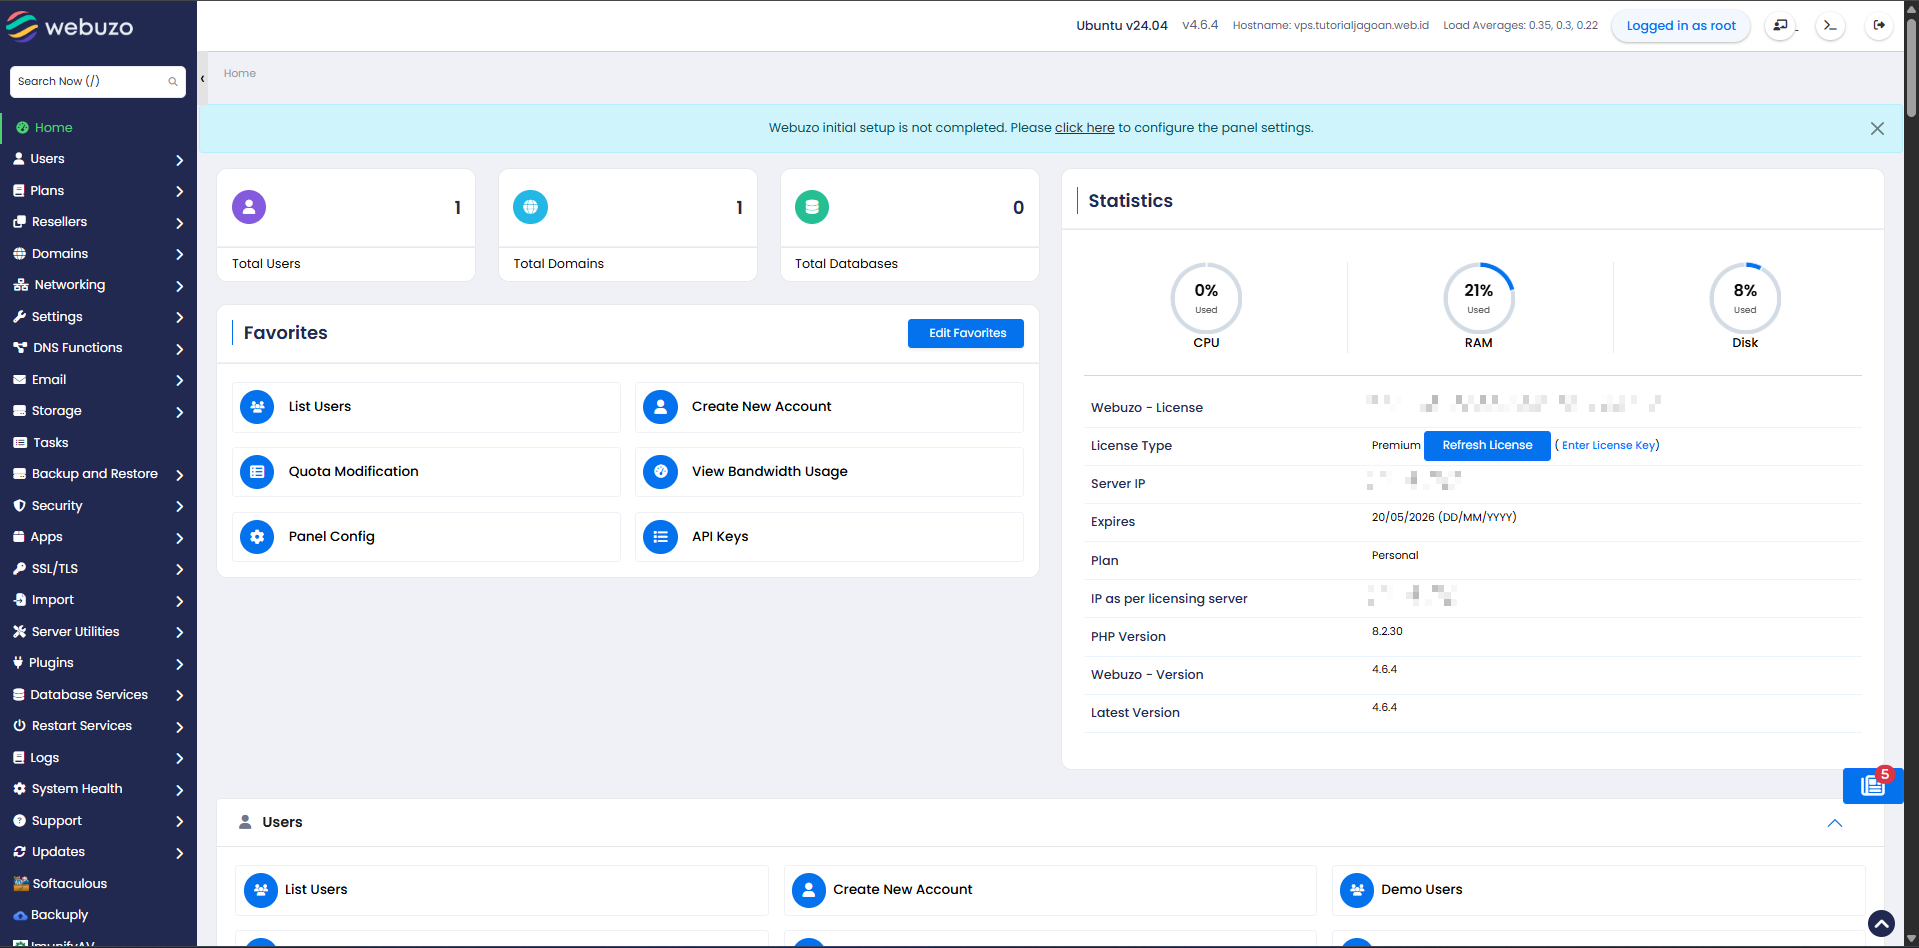The image size is (1919, 948).
Task: Click the Total Databases green icon
Action: (x=812, y=207)
